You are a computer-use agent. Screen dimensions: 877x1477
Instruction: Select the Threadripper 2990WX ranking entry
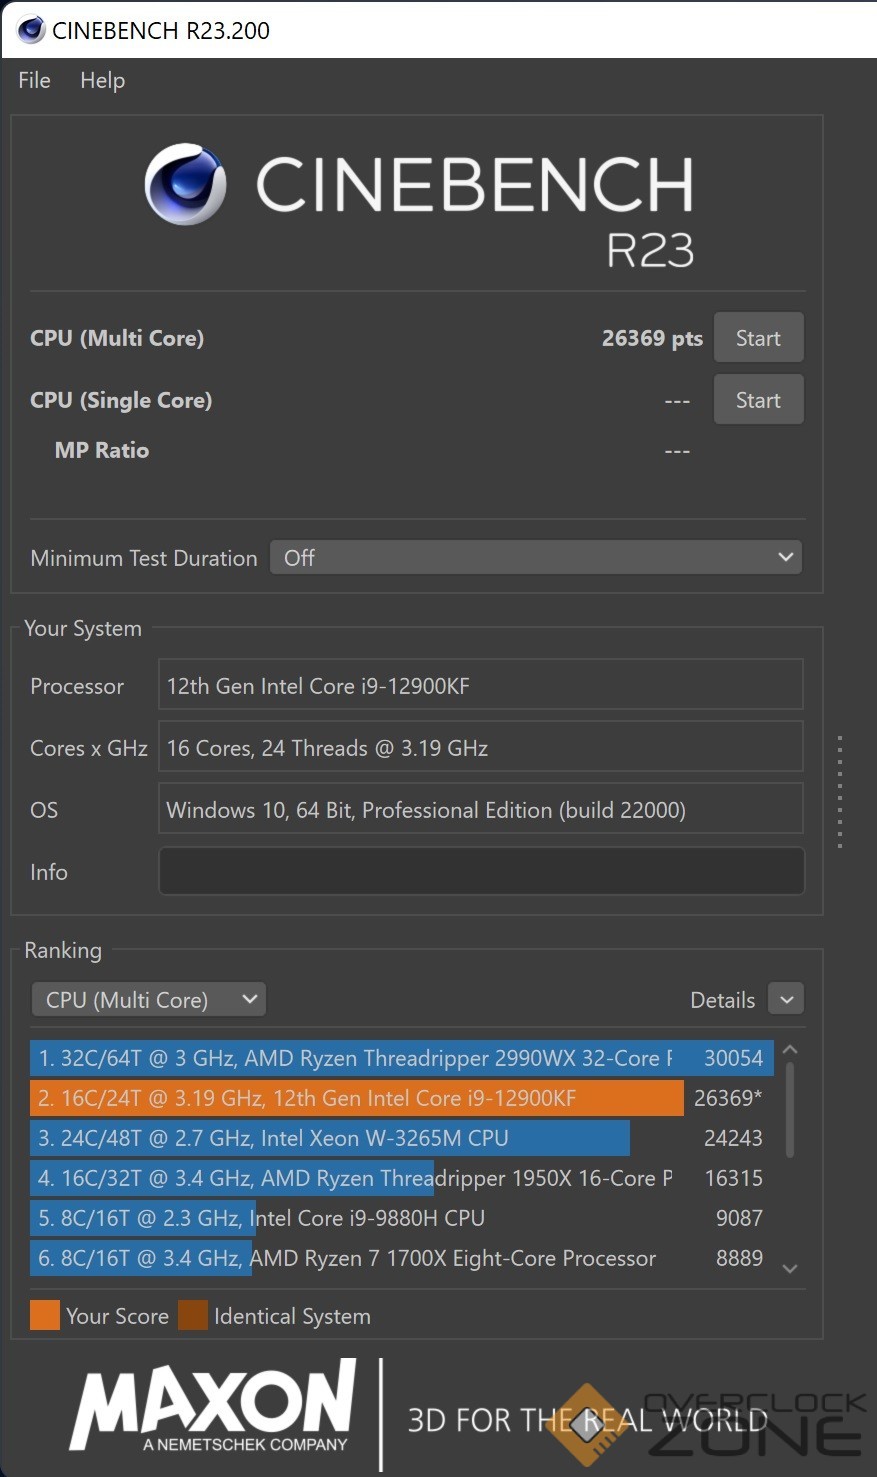(x=400, y=1058)
